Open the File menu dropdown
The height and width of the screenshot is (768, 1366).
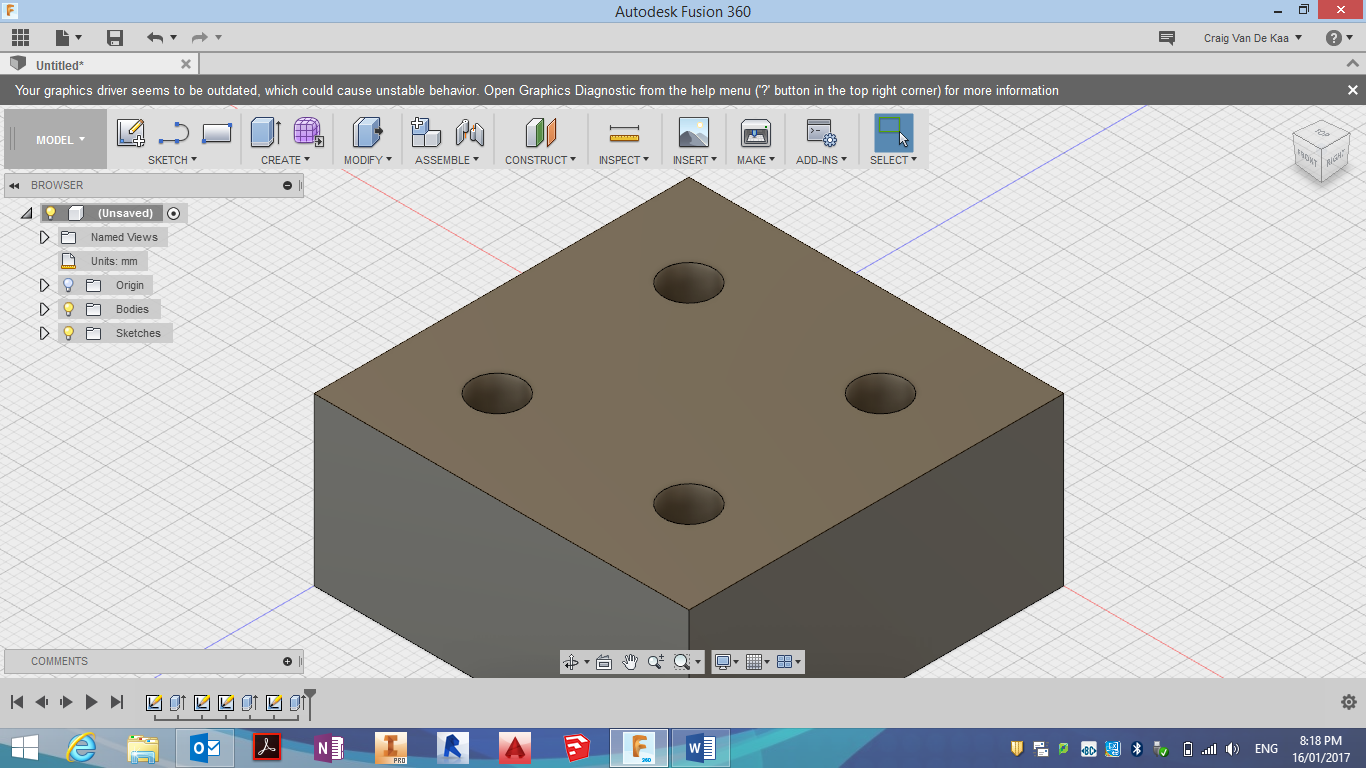point(68,38)
